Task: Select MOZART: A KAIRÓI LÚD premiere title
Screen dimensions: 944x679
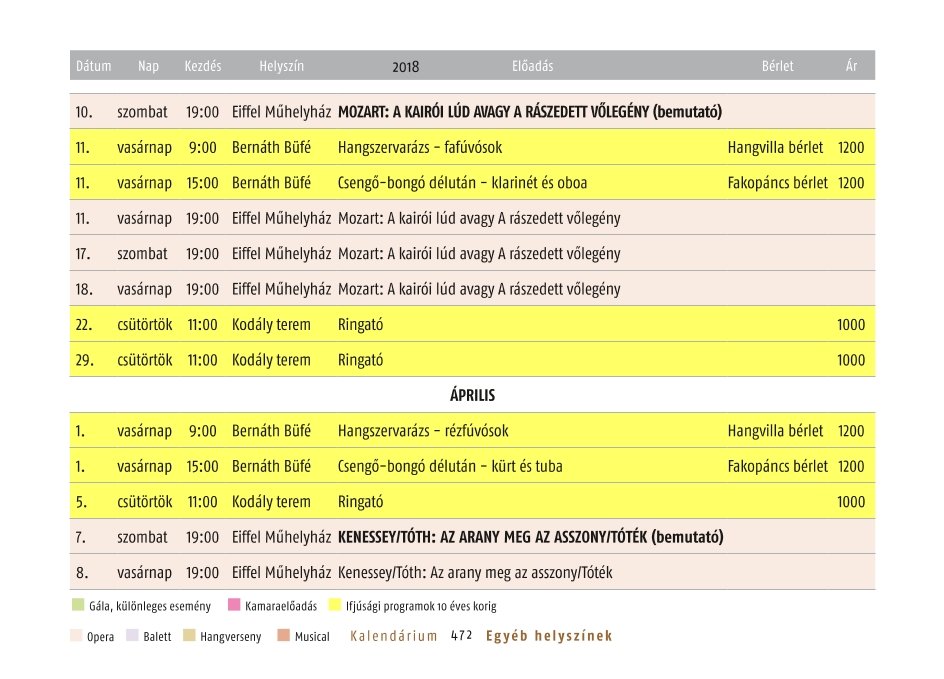Action: 530,112
